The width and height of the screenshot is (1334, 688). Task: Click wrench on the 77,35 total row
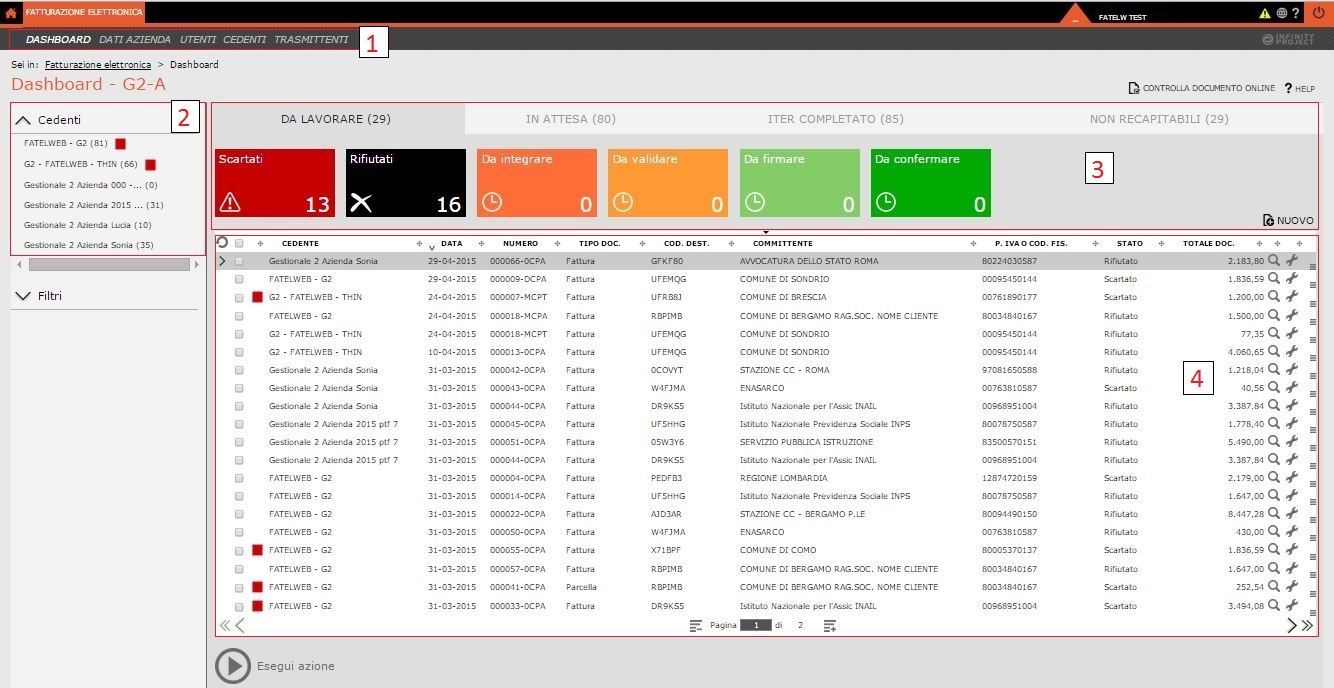[x=1292, y=333]
